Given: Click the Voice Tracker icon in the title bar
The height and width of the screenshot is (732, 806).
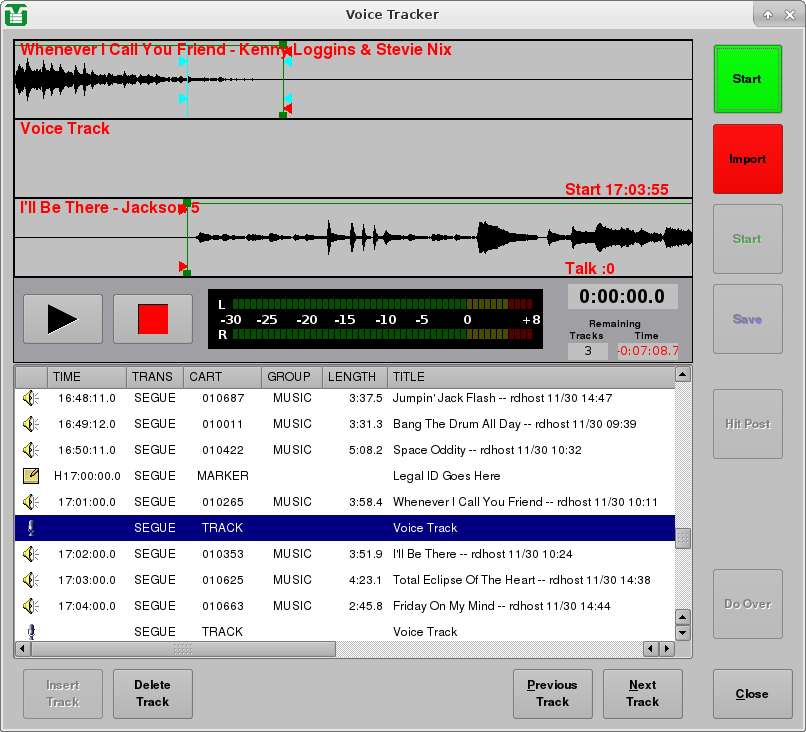Looking at the screenshot, I should click(14, 14).
